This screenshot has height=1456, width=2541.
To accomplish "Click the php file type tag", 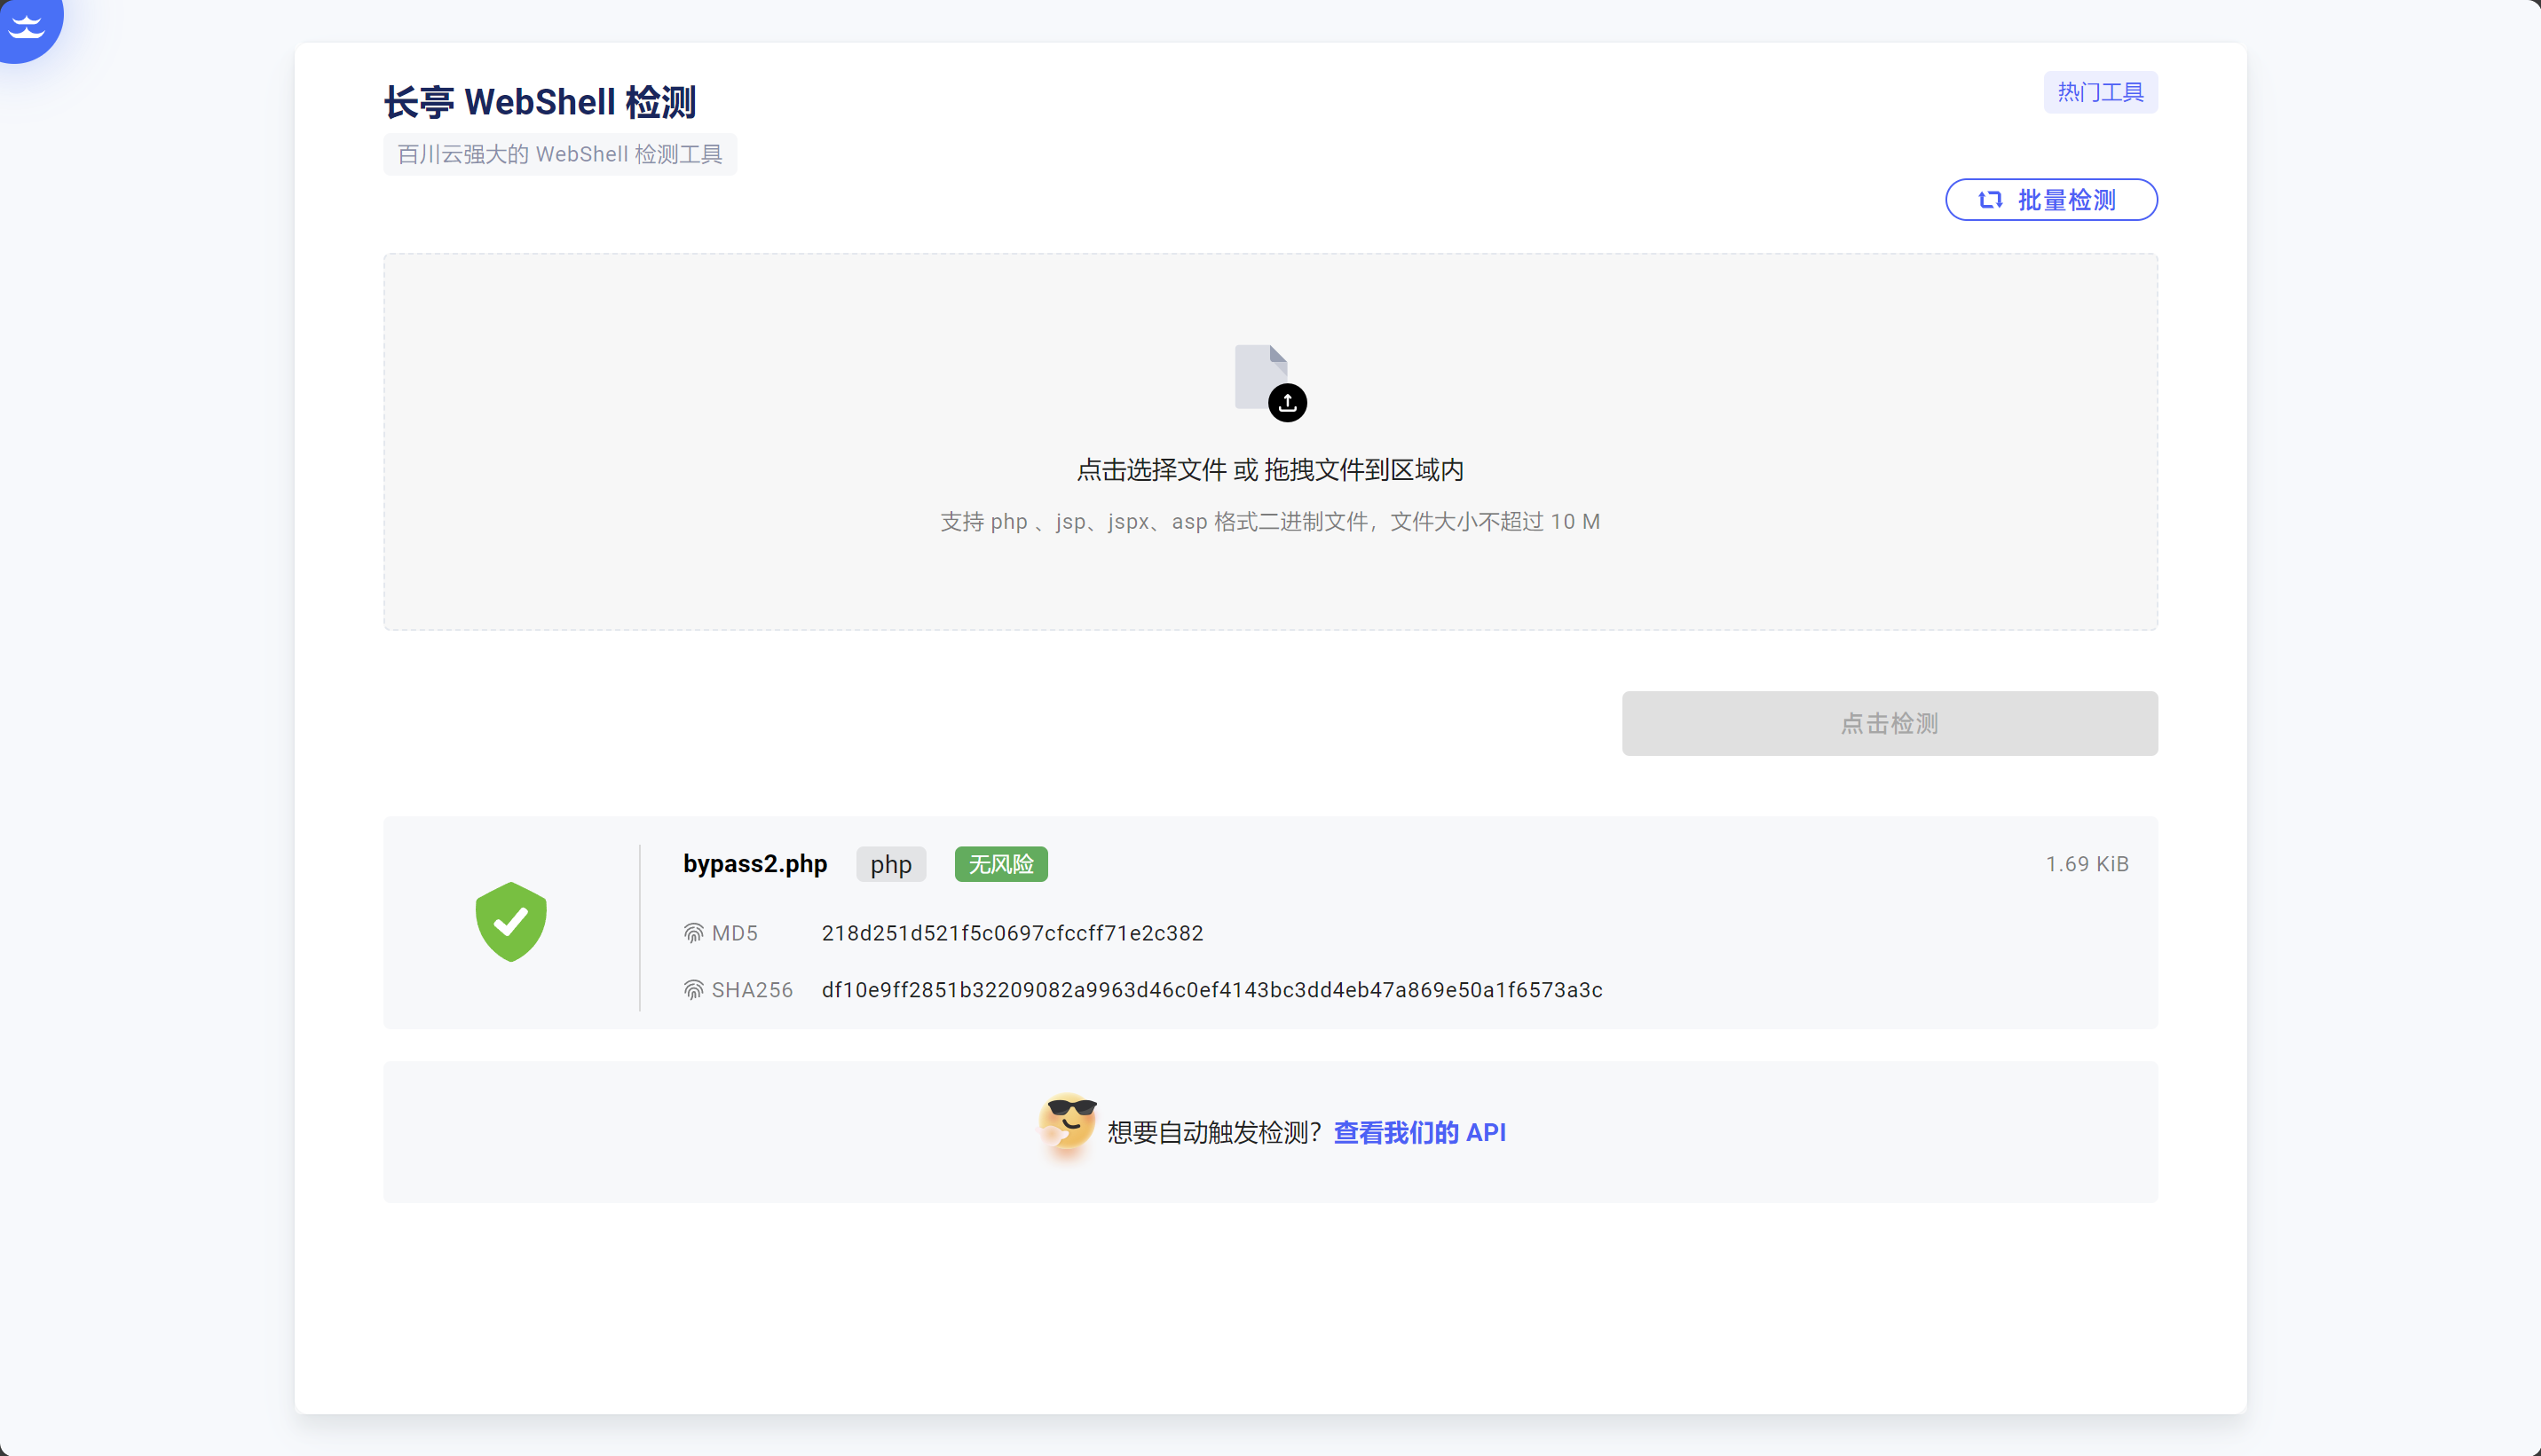I will tap(890, 864).
